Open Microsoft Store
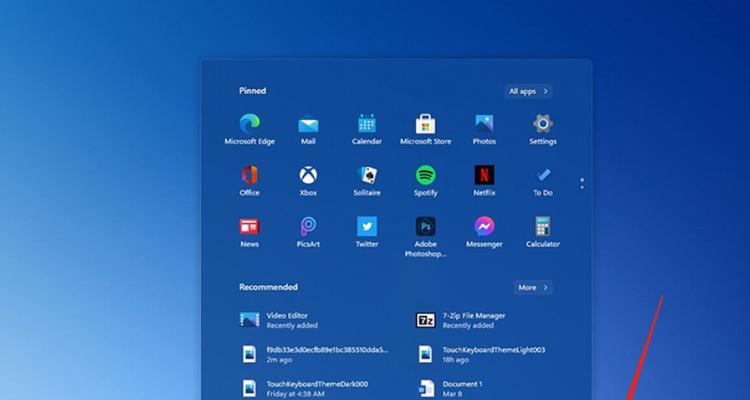 (x=425, y=129)
